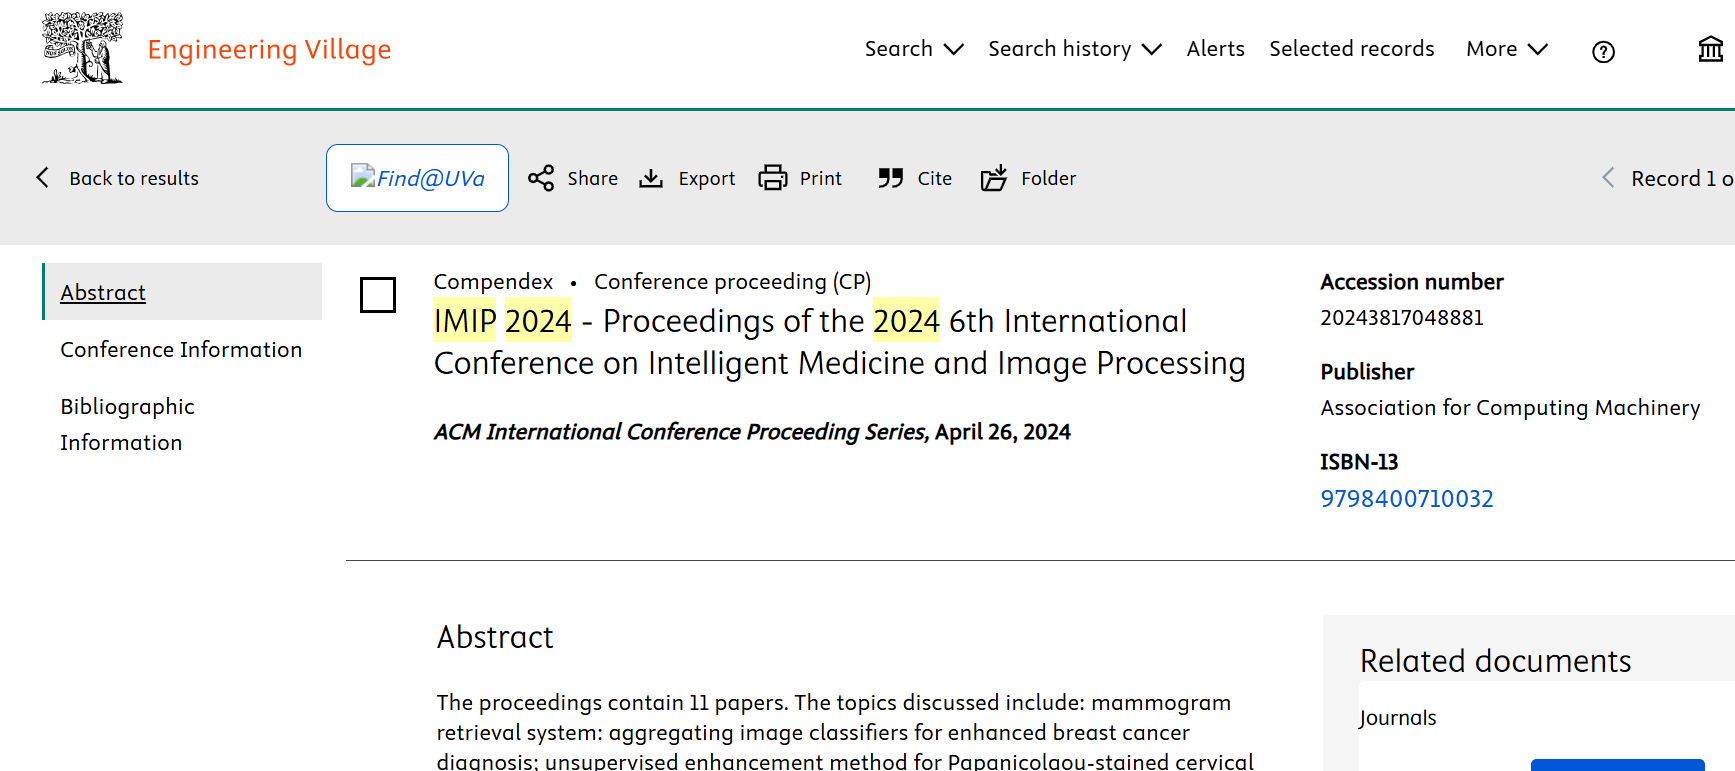
Task: Click the institution building icon
Action: click(1711, 49)
